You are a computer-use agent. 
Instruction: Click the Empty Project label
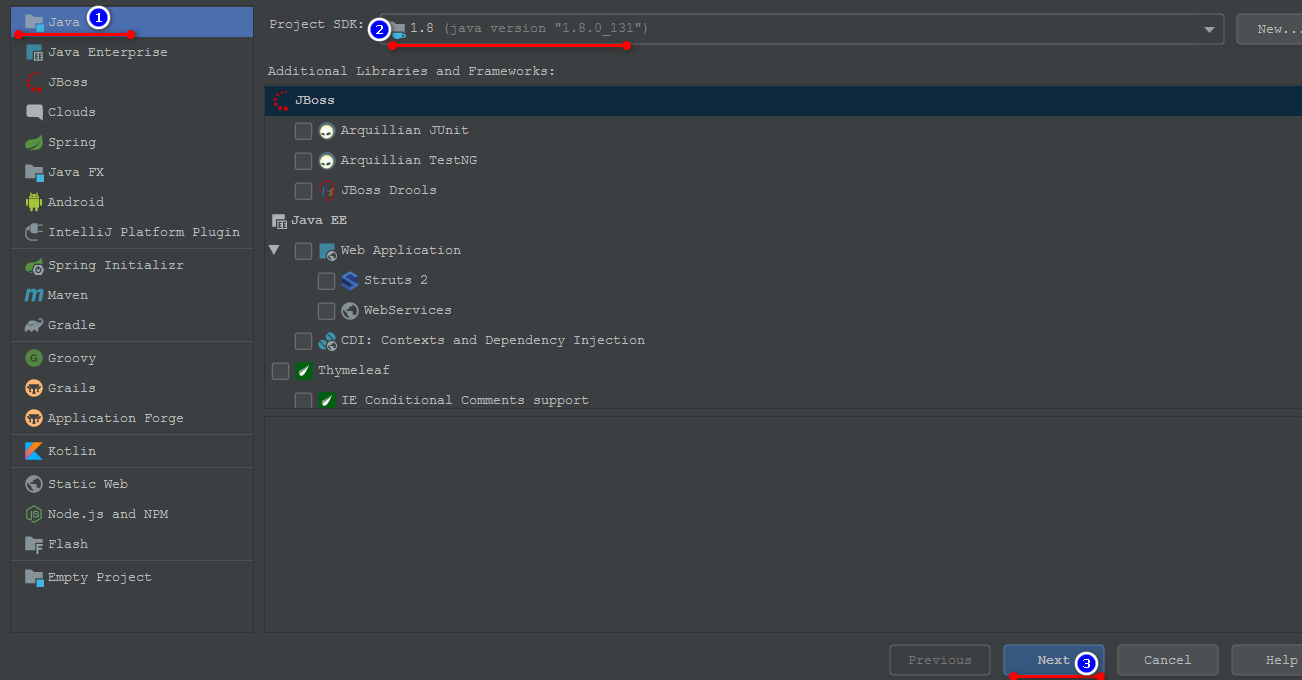point(100,577)
